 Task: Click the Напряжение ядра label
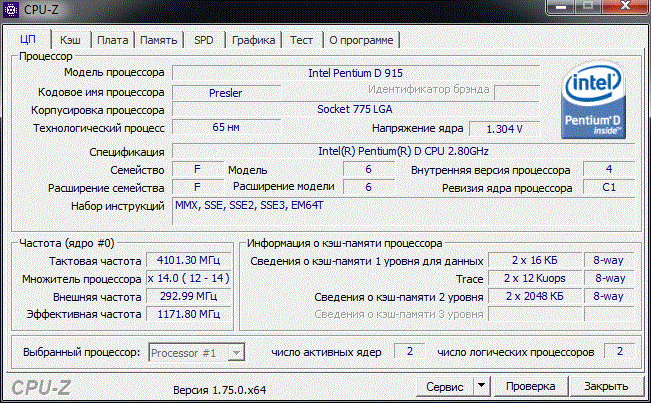(417, 129)
